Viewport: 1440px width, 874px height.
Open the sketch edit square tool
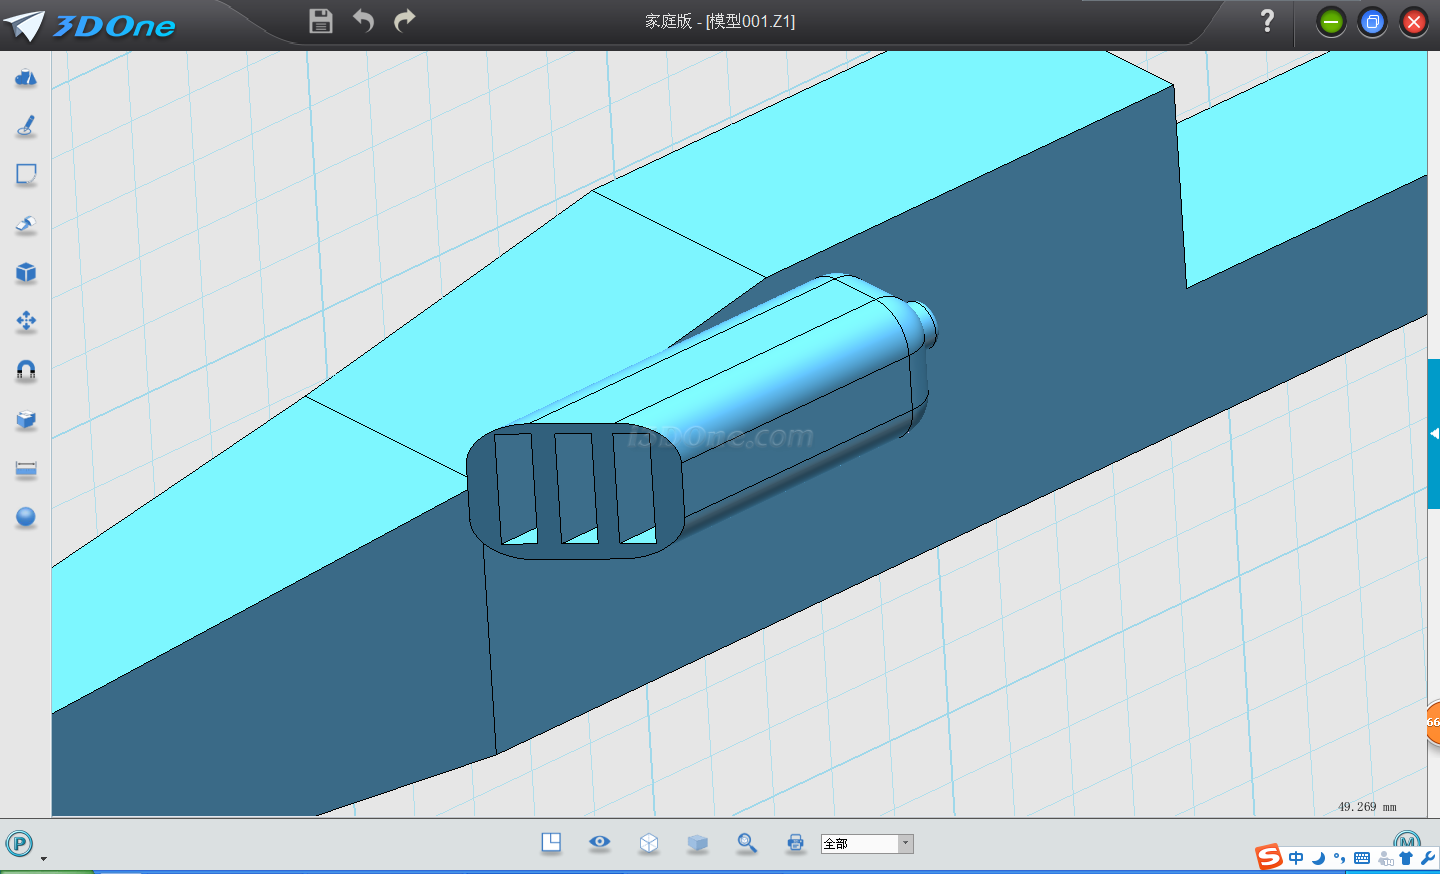coord(26,175)
